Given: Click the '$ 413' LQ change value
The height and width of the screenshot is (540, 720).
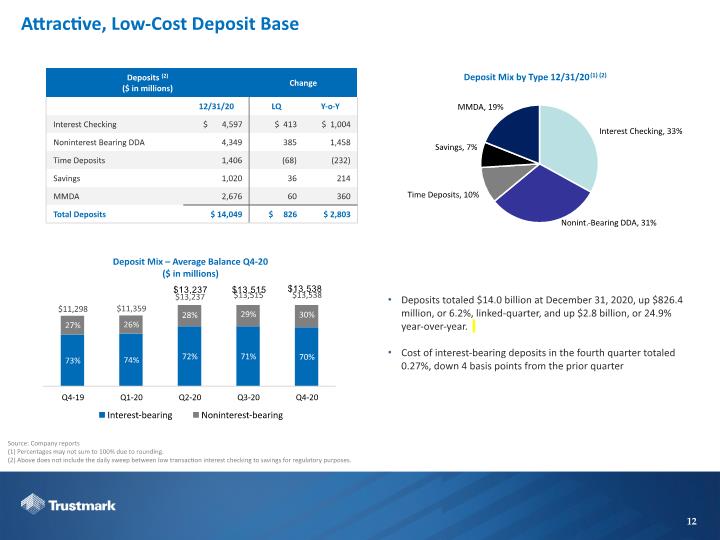Looking at the screenshot, I should pos(286,124).
